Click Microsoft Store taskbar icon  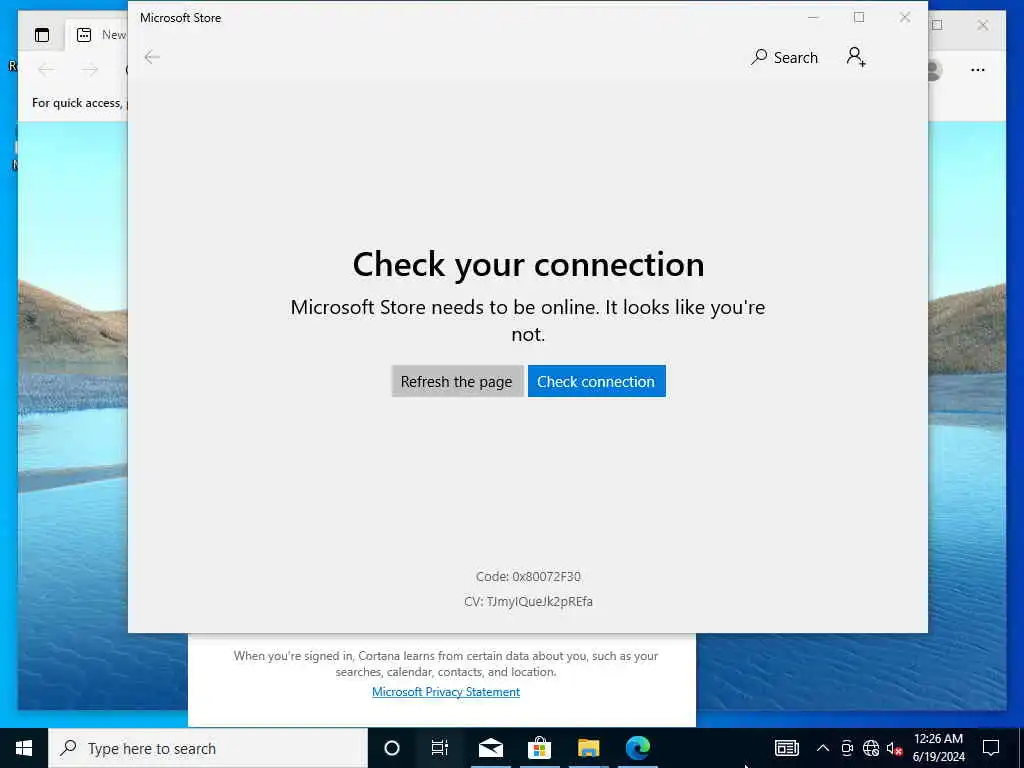[x=539, y=748]
